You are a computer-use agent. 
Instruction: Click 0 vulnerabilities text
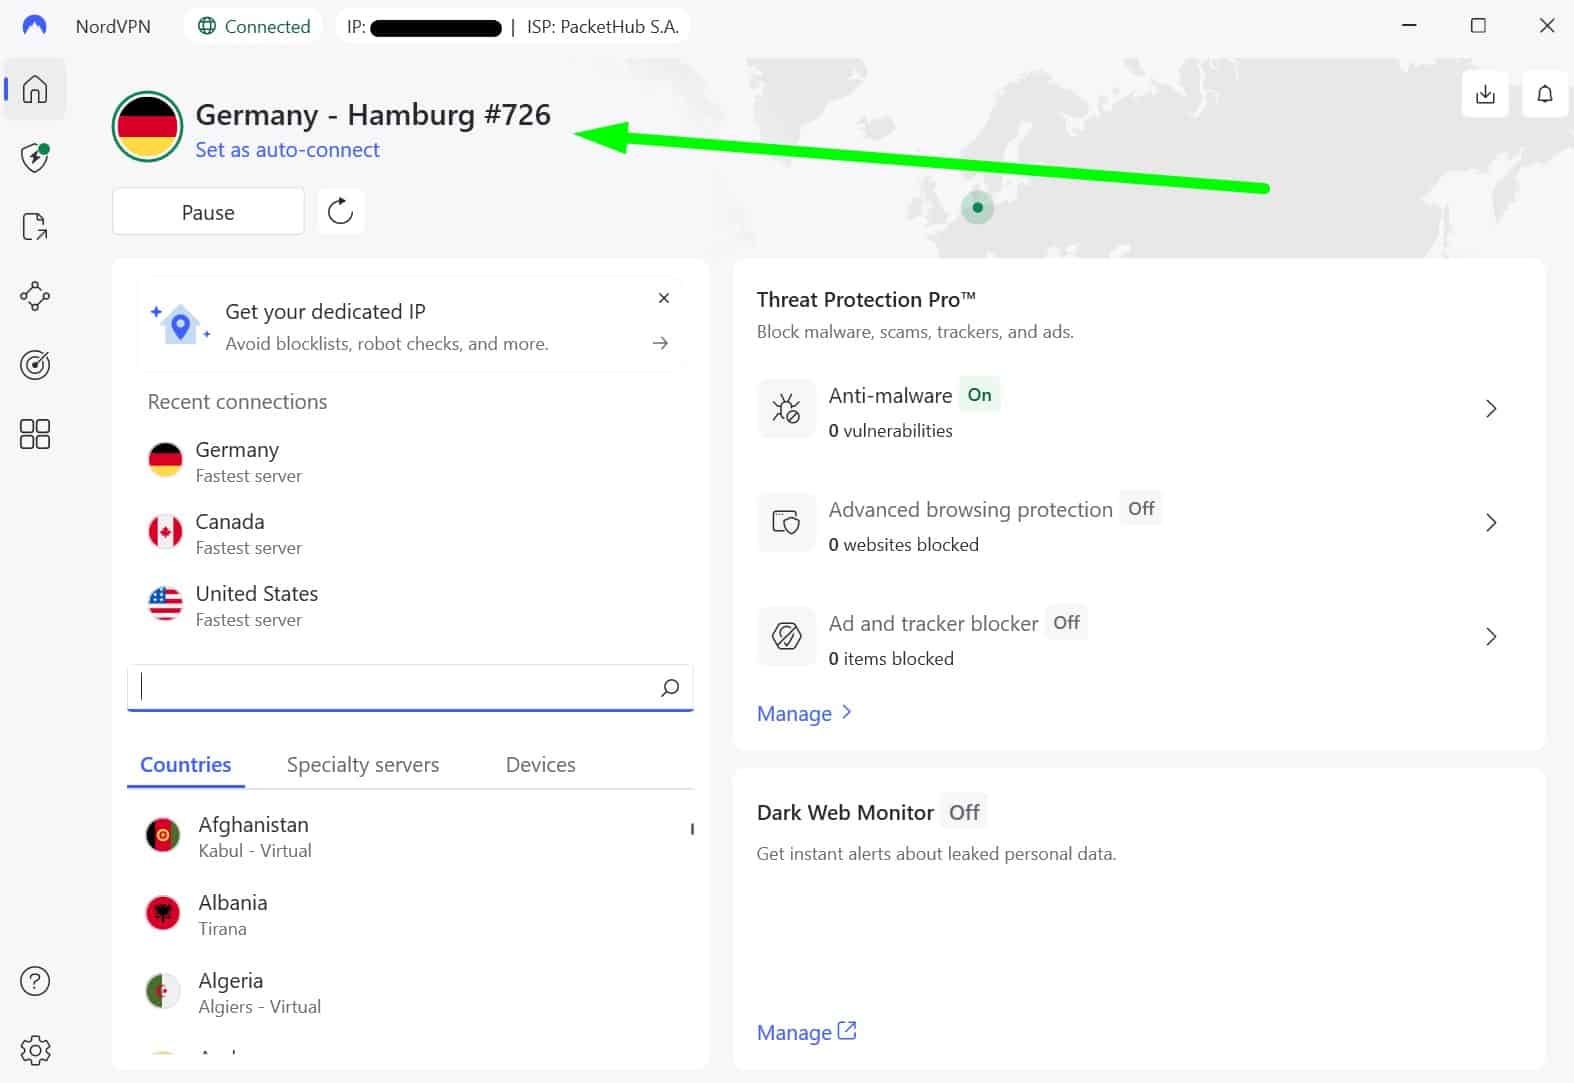coord(890,431)
